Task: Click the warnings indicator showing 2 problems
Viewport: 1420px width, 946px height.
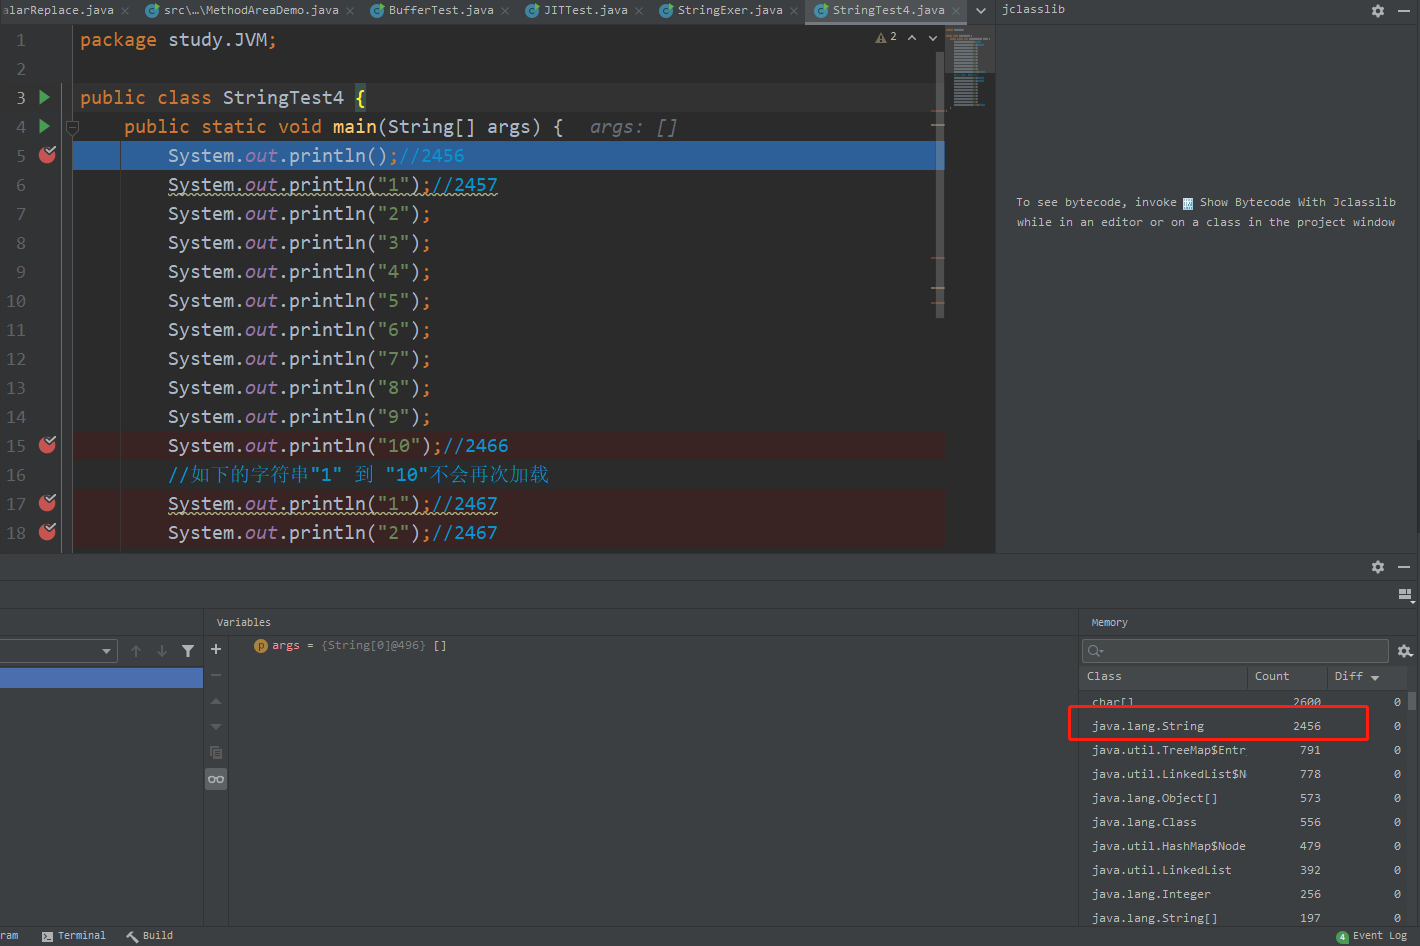Action: point(886,37)
